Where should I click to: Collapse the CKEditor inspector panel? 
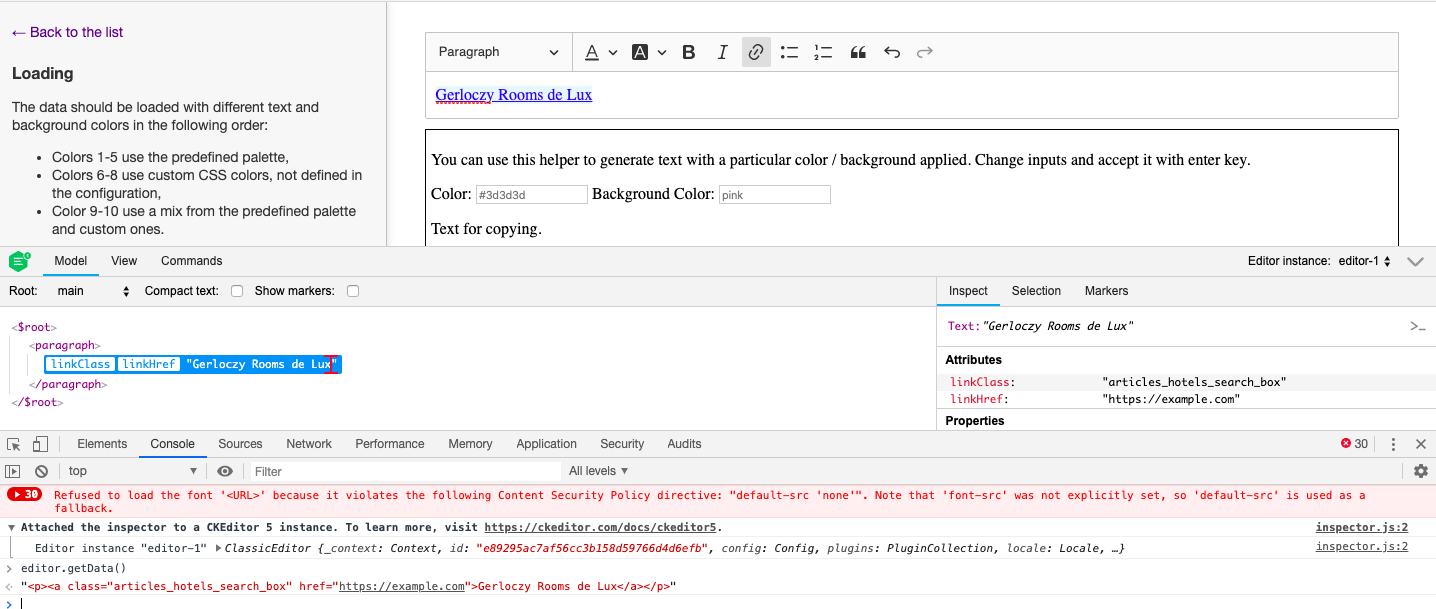[x=1415, y=261]
